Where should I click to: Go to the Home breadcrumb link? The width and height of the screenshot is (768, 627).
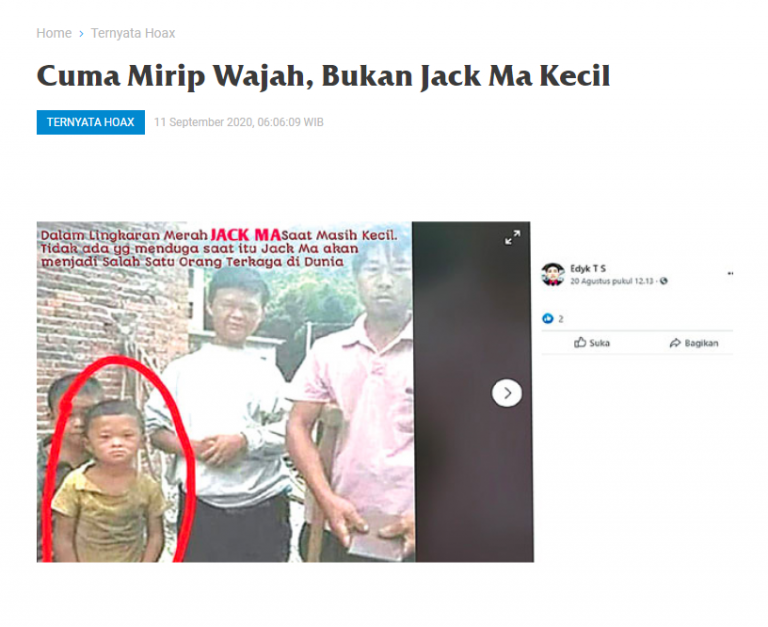54,33
